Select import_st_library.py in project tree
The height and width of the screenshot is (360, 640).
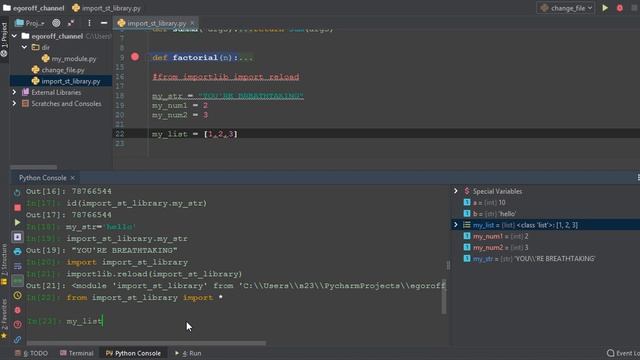[66, 81]
